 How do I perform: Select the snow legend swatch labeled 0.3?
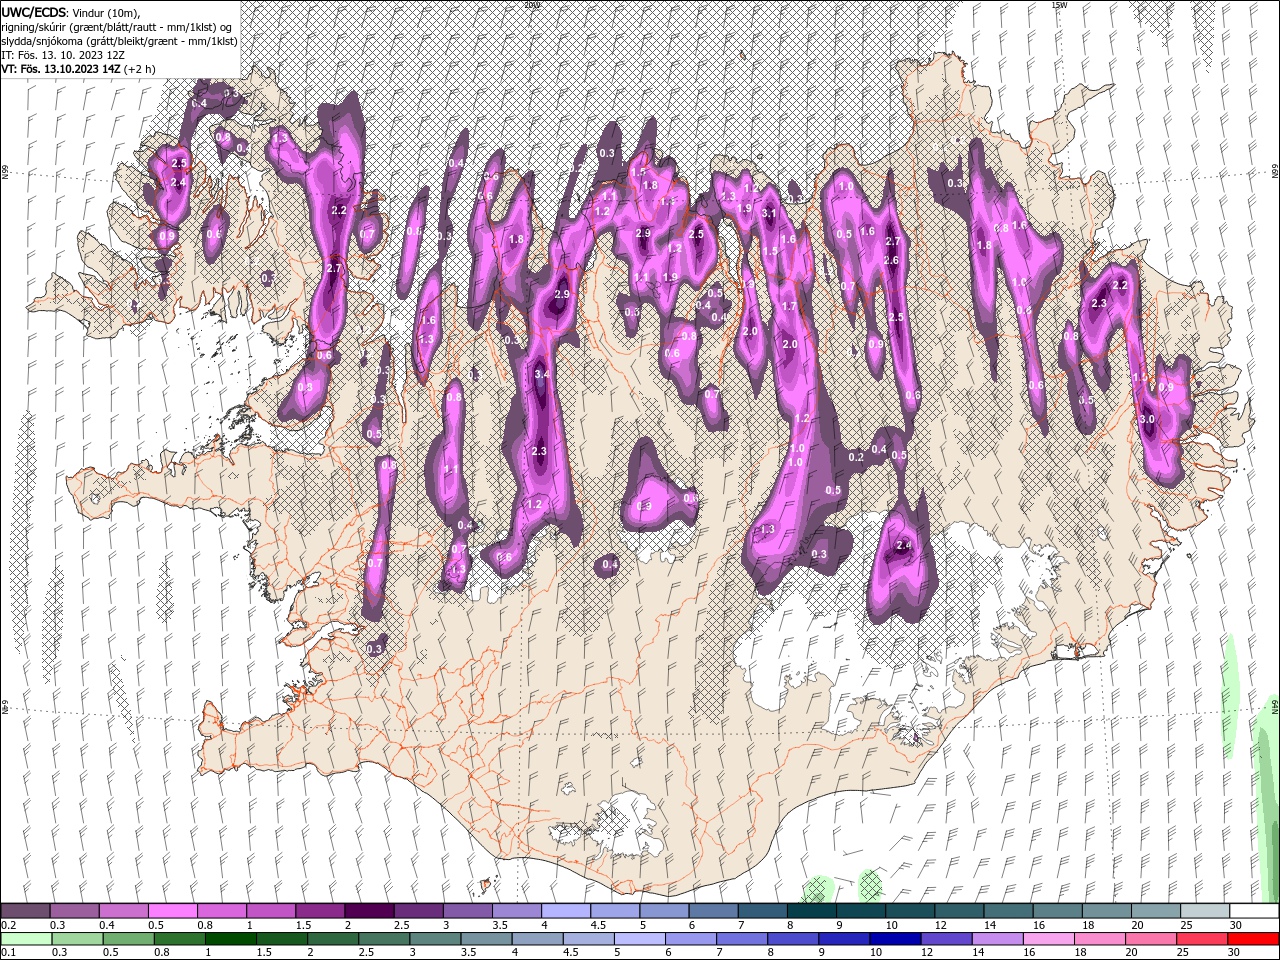click(x=74, y=911)
